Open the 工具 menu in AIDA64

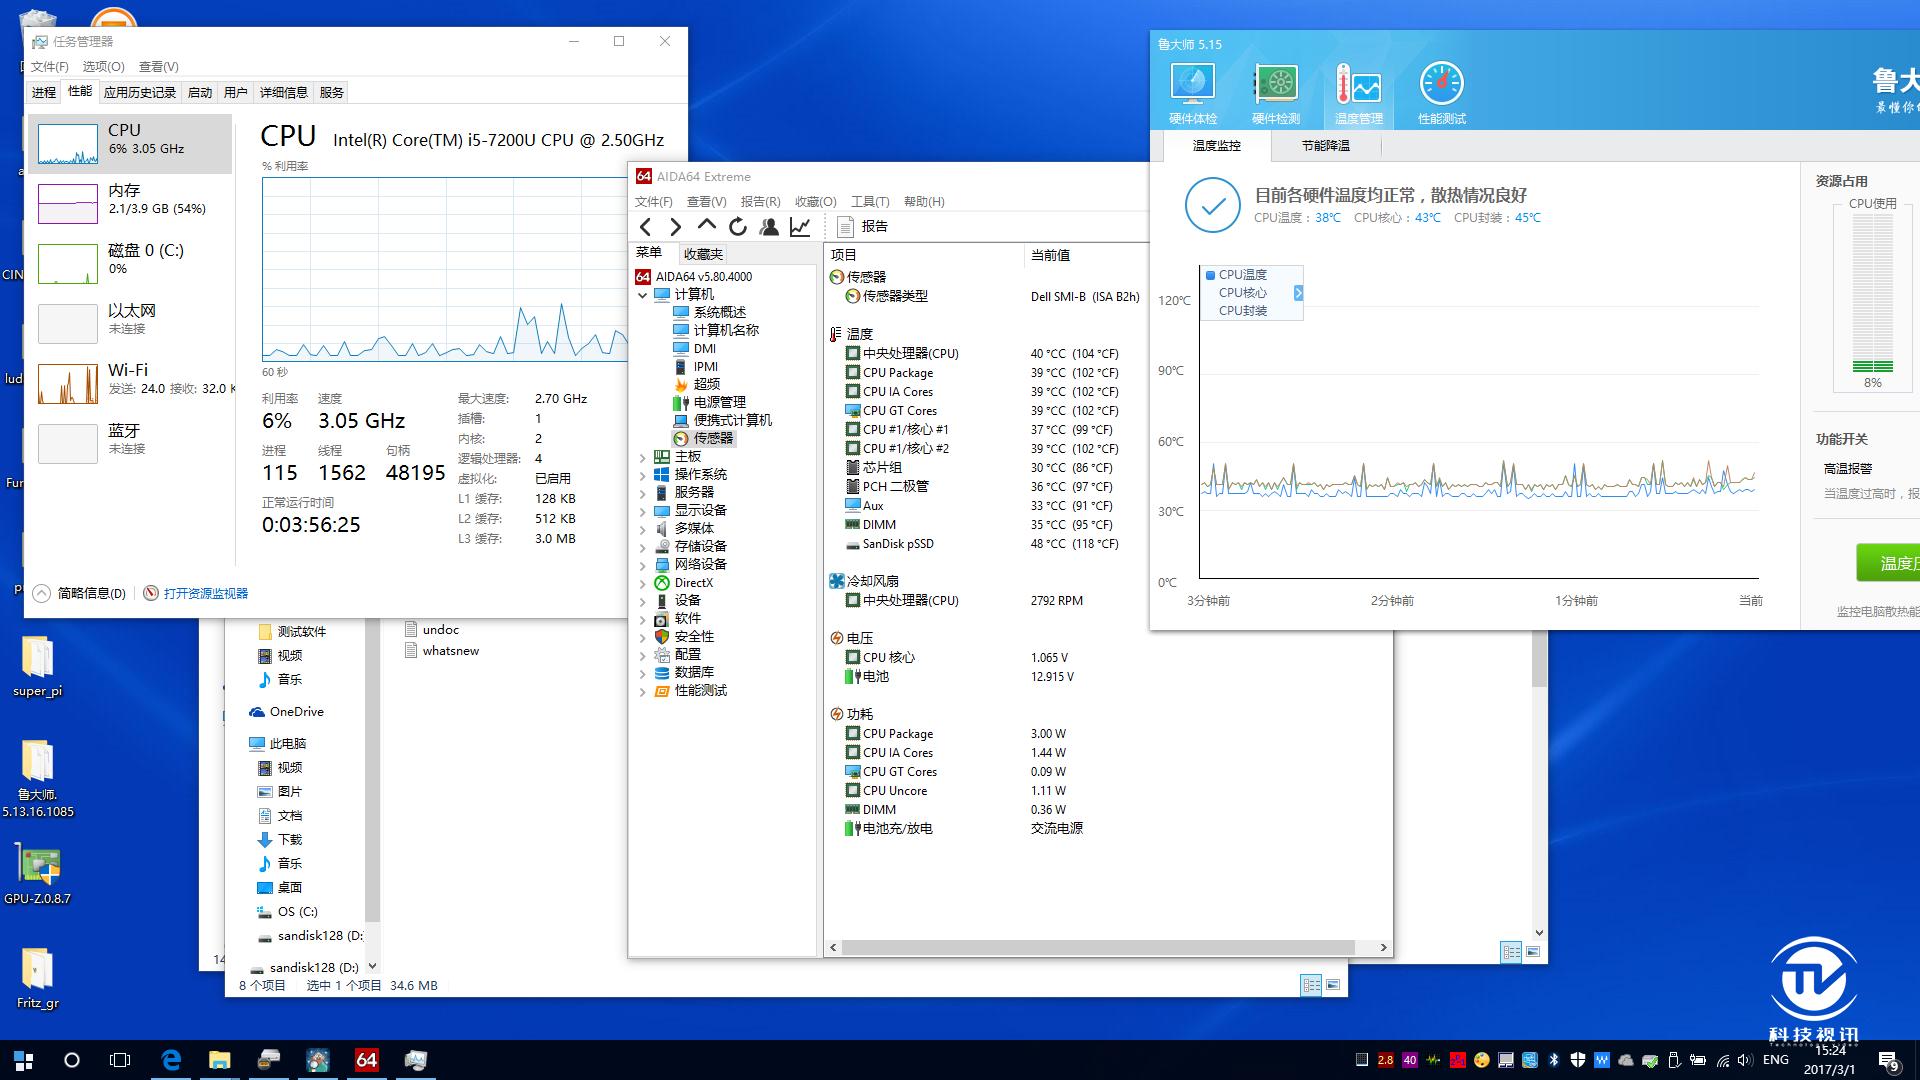(869, 201)
